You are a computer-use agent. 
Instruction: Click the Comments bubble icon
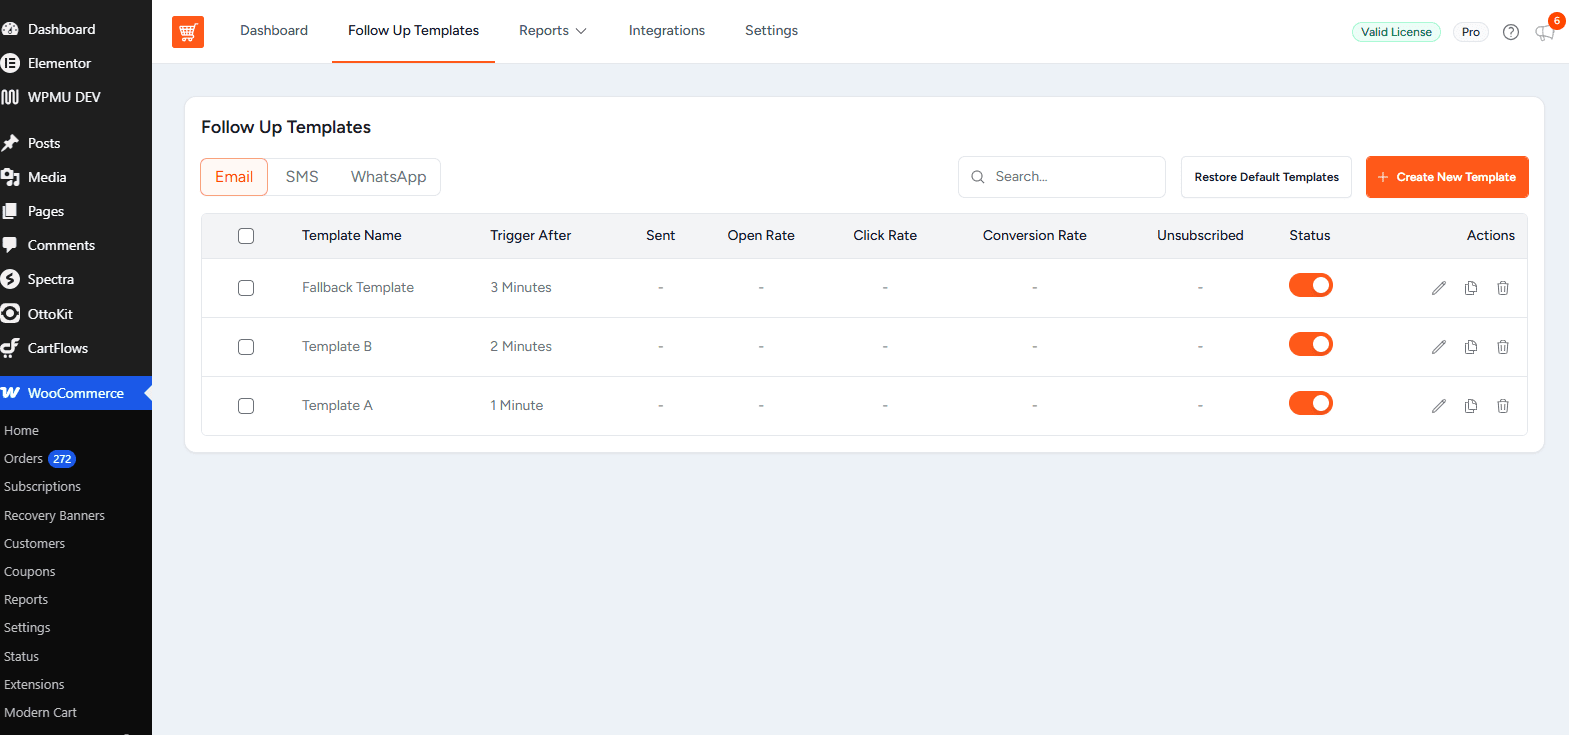tap(10, 245)
